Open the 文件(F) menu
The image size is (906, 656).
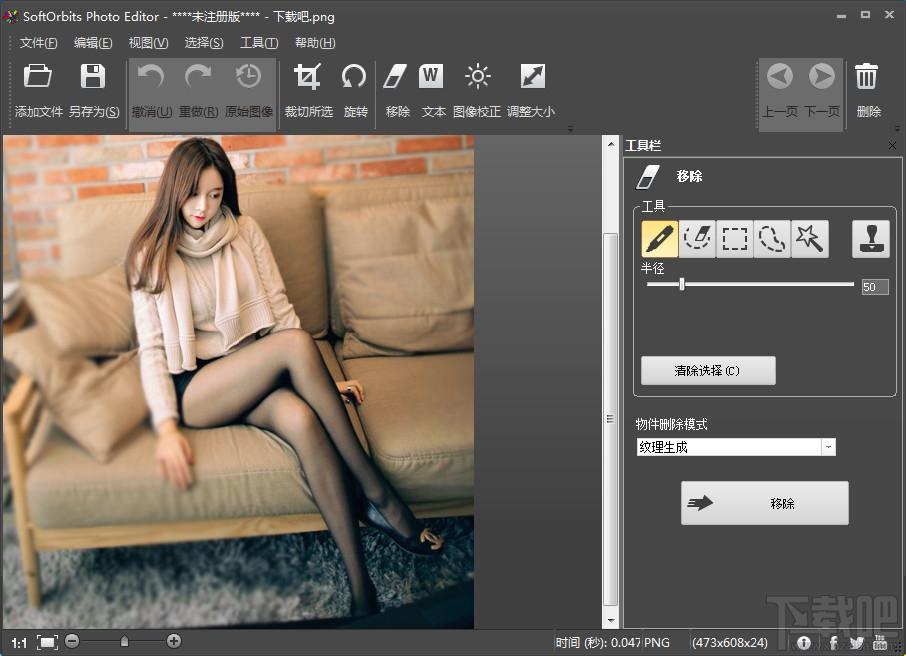(38, 43)
